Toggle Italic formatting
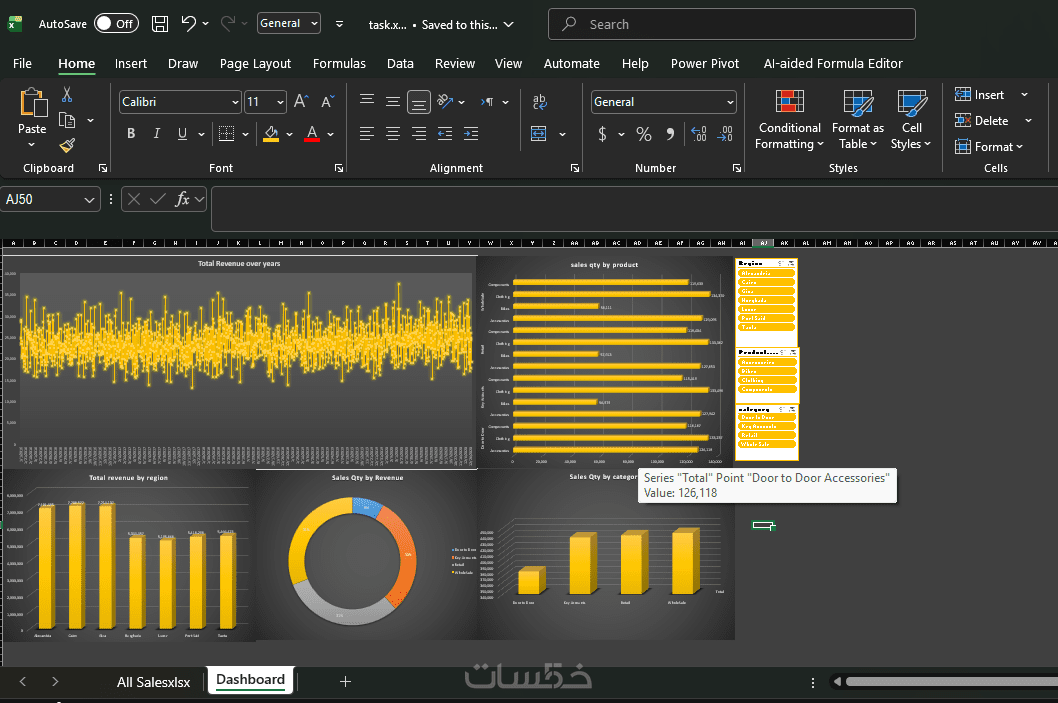 (x=157, y=134)
